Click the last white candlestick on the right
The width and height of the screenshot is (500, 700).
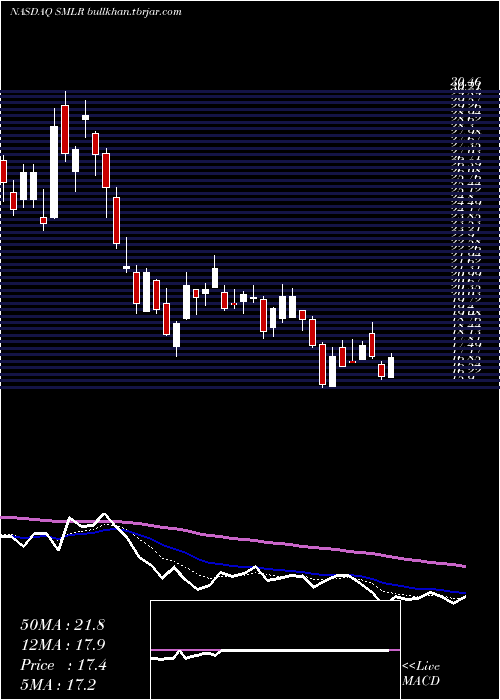point(391,367)
